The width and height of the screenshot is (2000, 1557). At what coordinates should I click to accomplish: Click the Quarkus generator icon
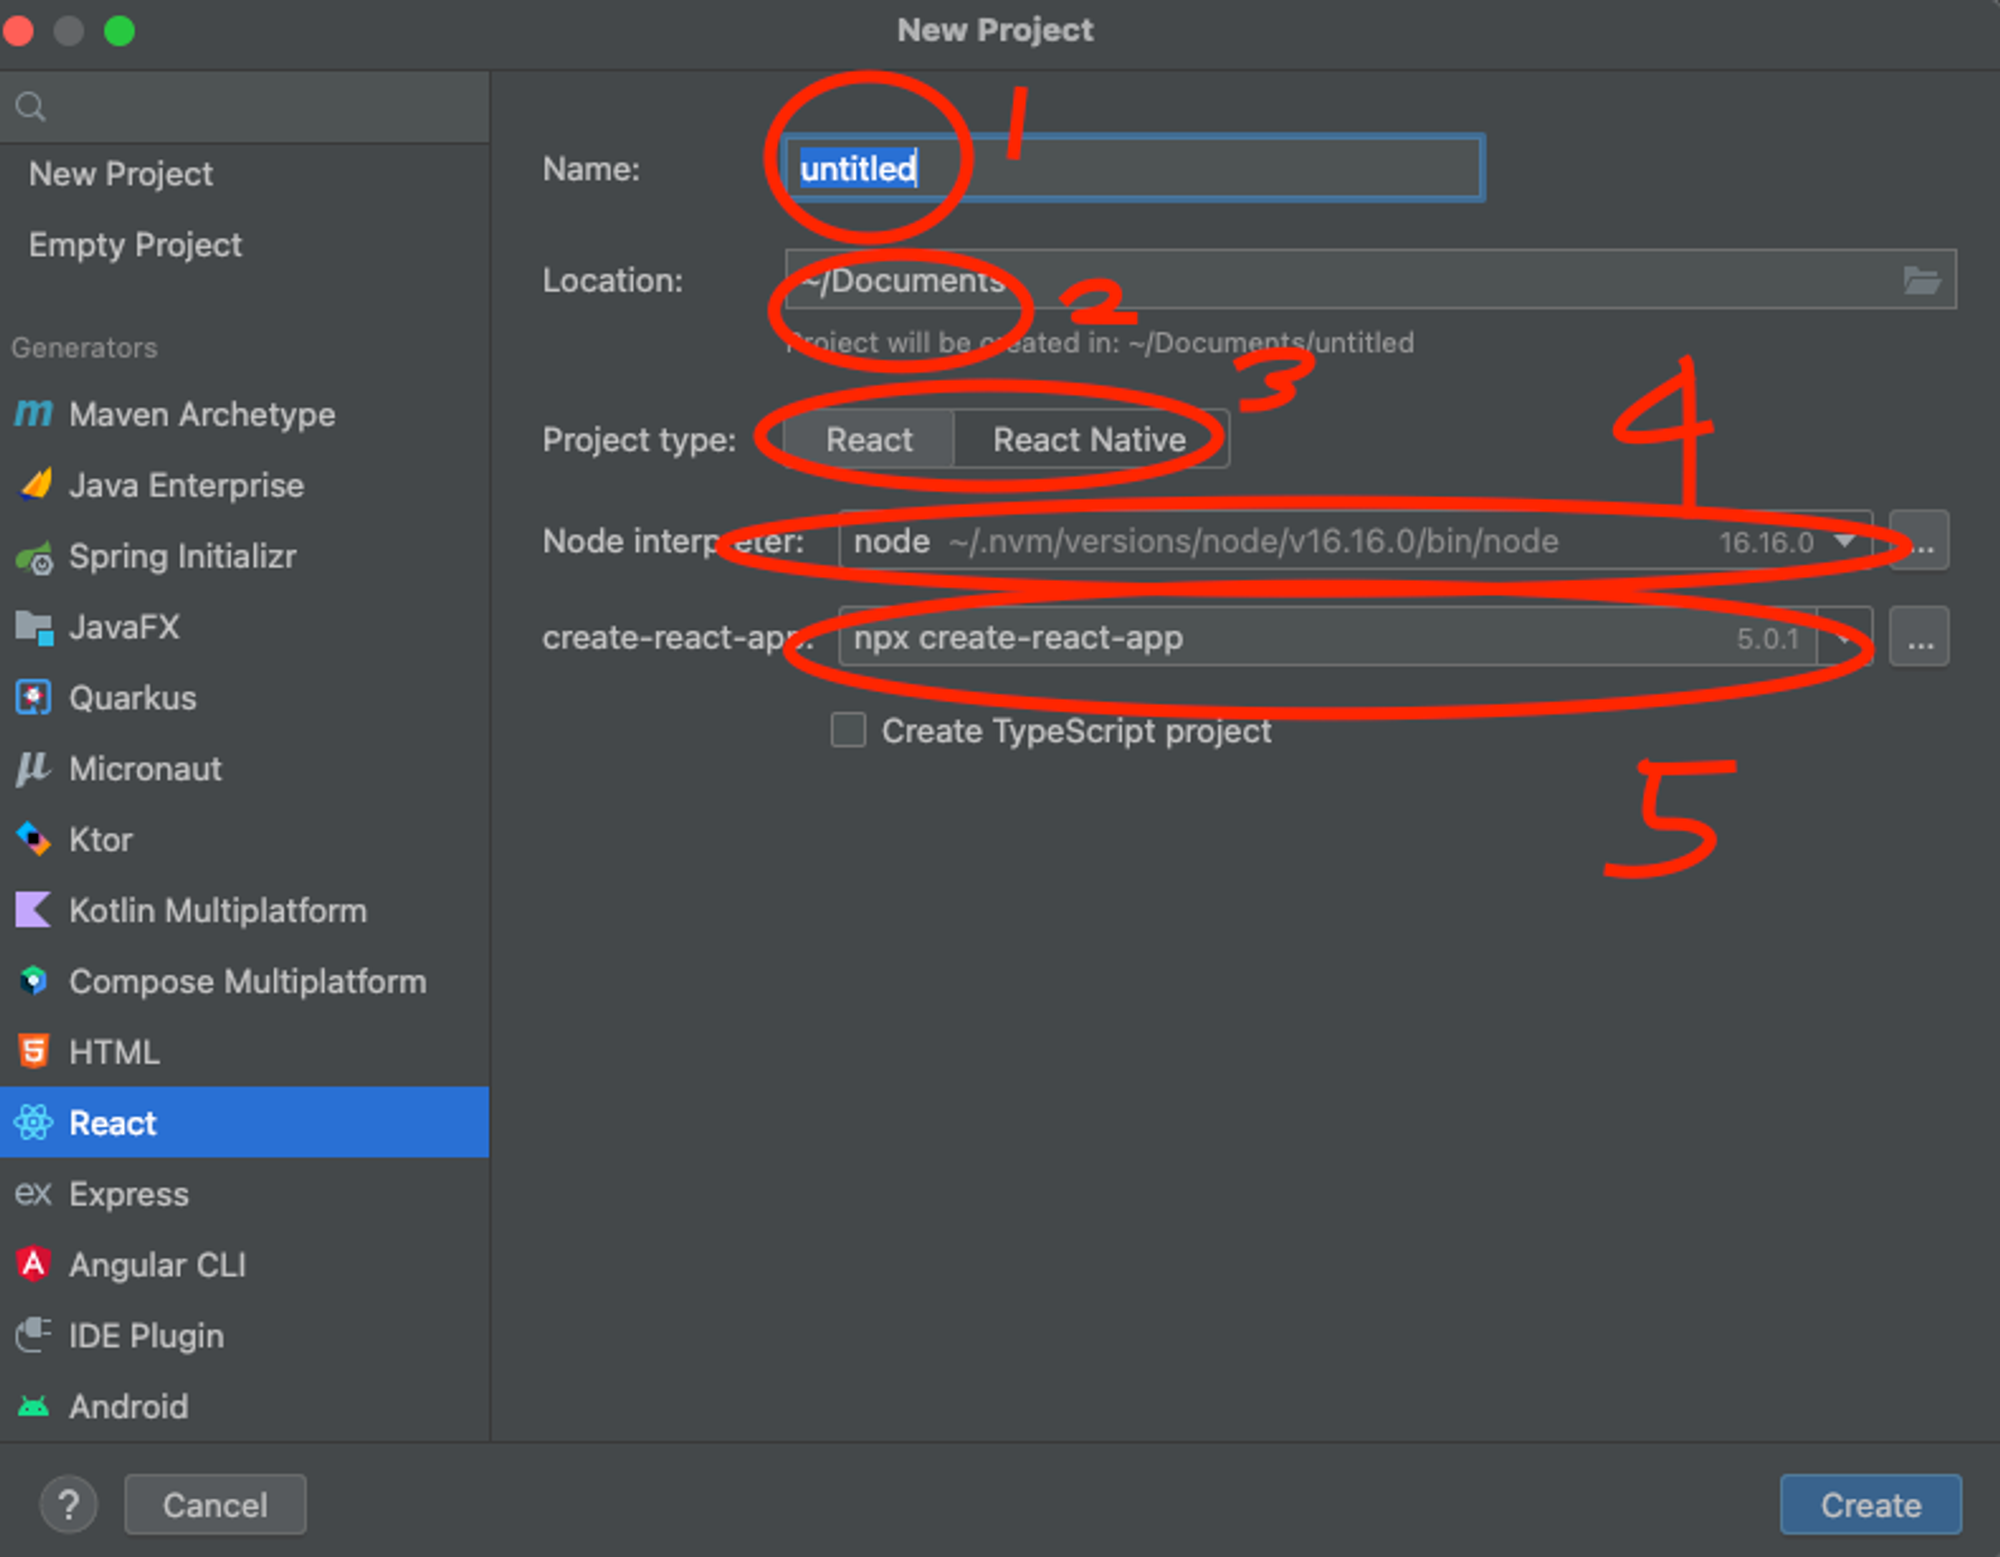point(33,697)
